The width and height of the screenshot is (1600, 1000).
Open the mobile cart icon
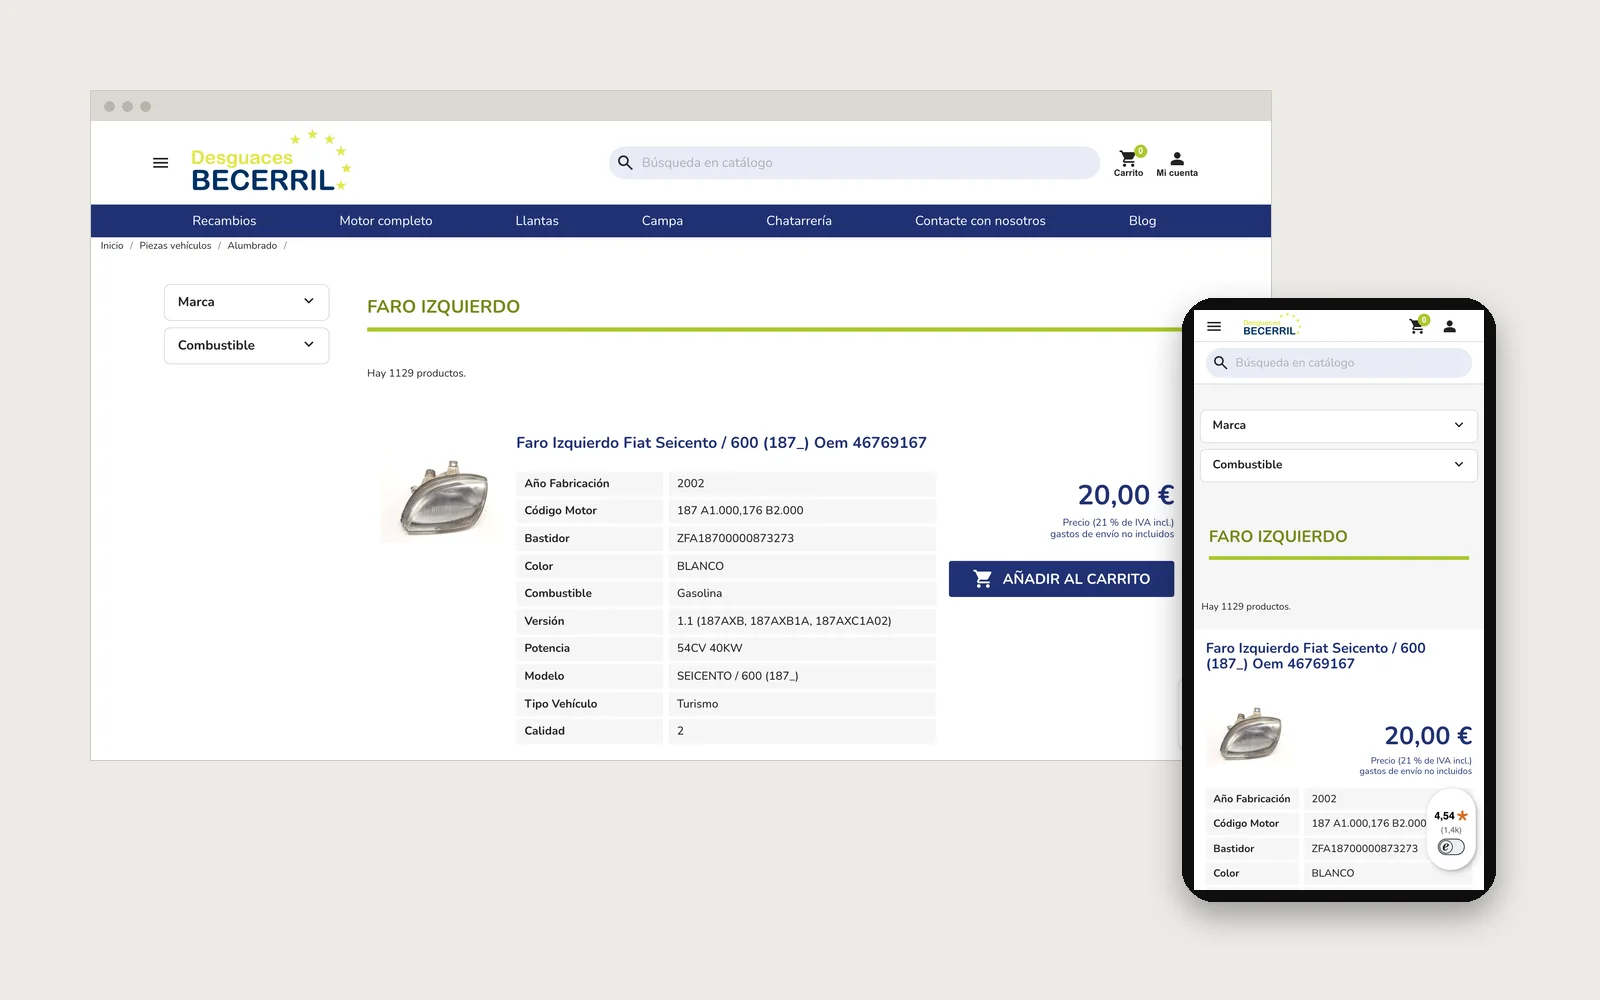pyautogui.click(x=1418, y=326)
